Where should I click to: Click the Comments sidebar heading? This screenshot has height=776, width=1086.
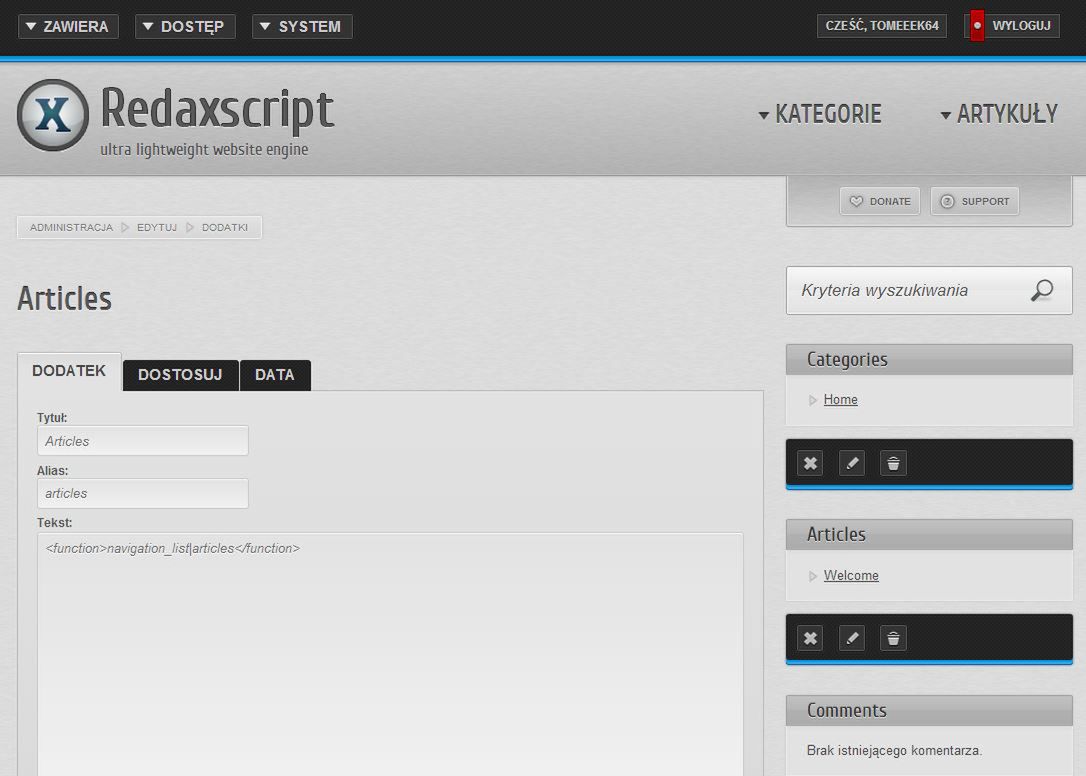coord(846,710)
